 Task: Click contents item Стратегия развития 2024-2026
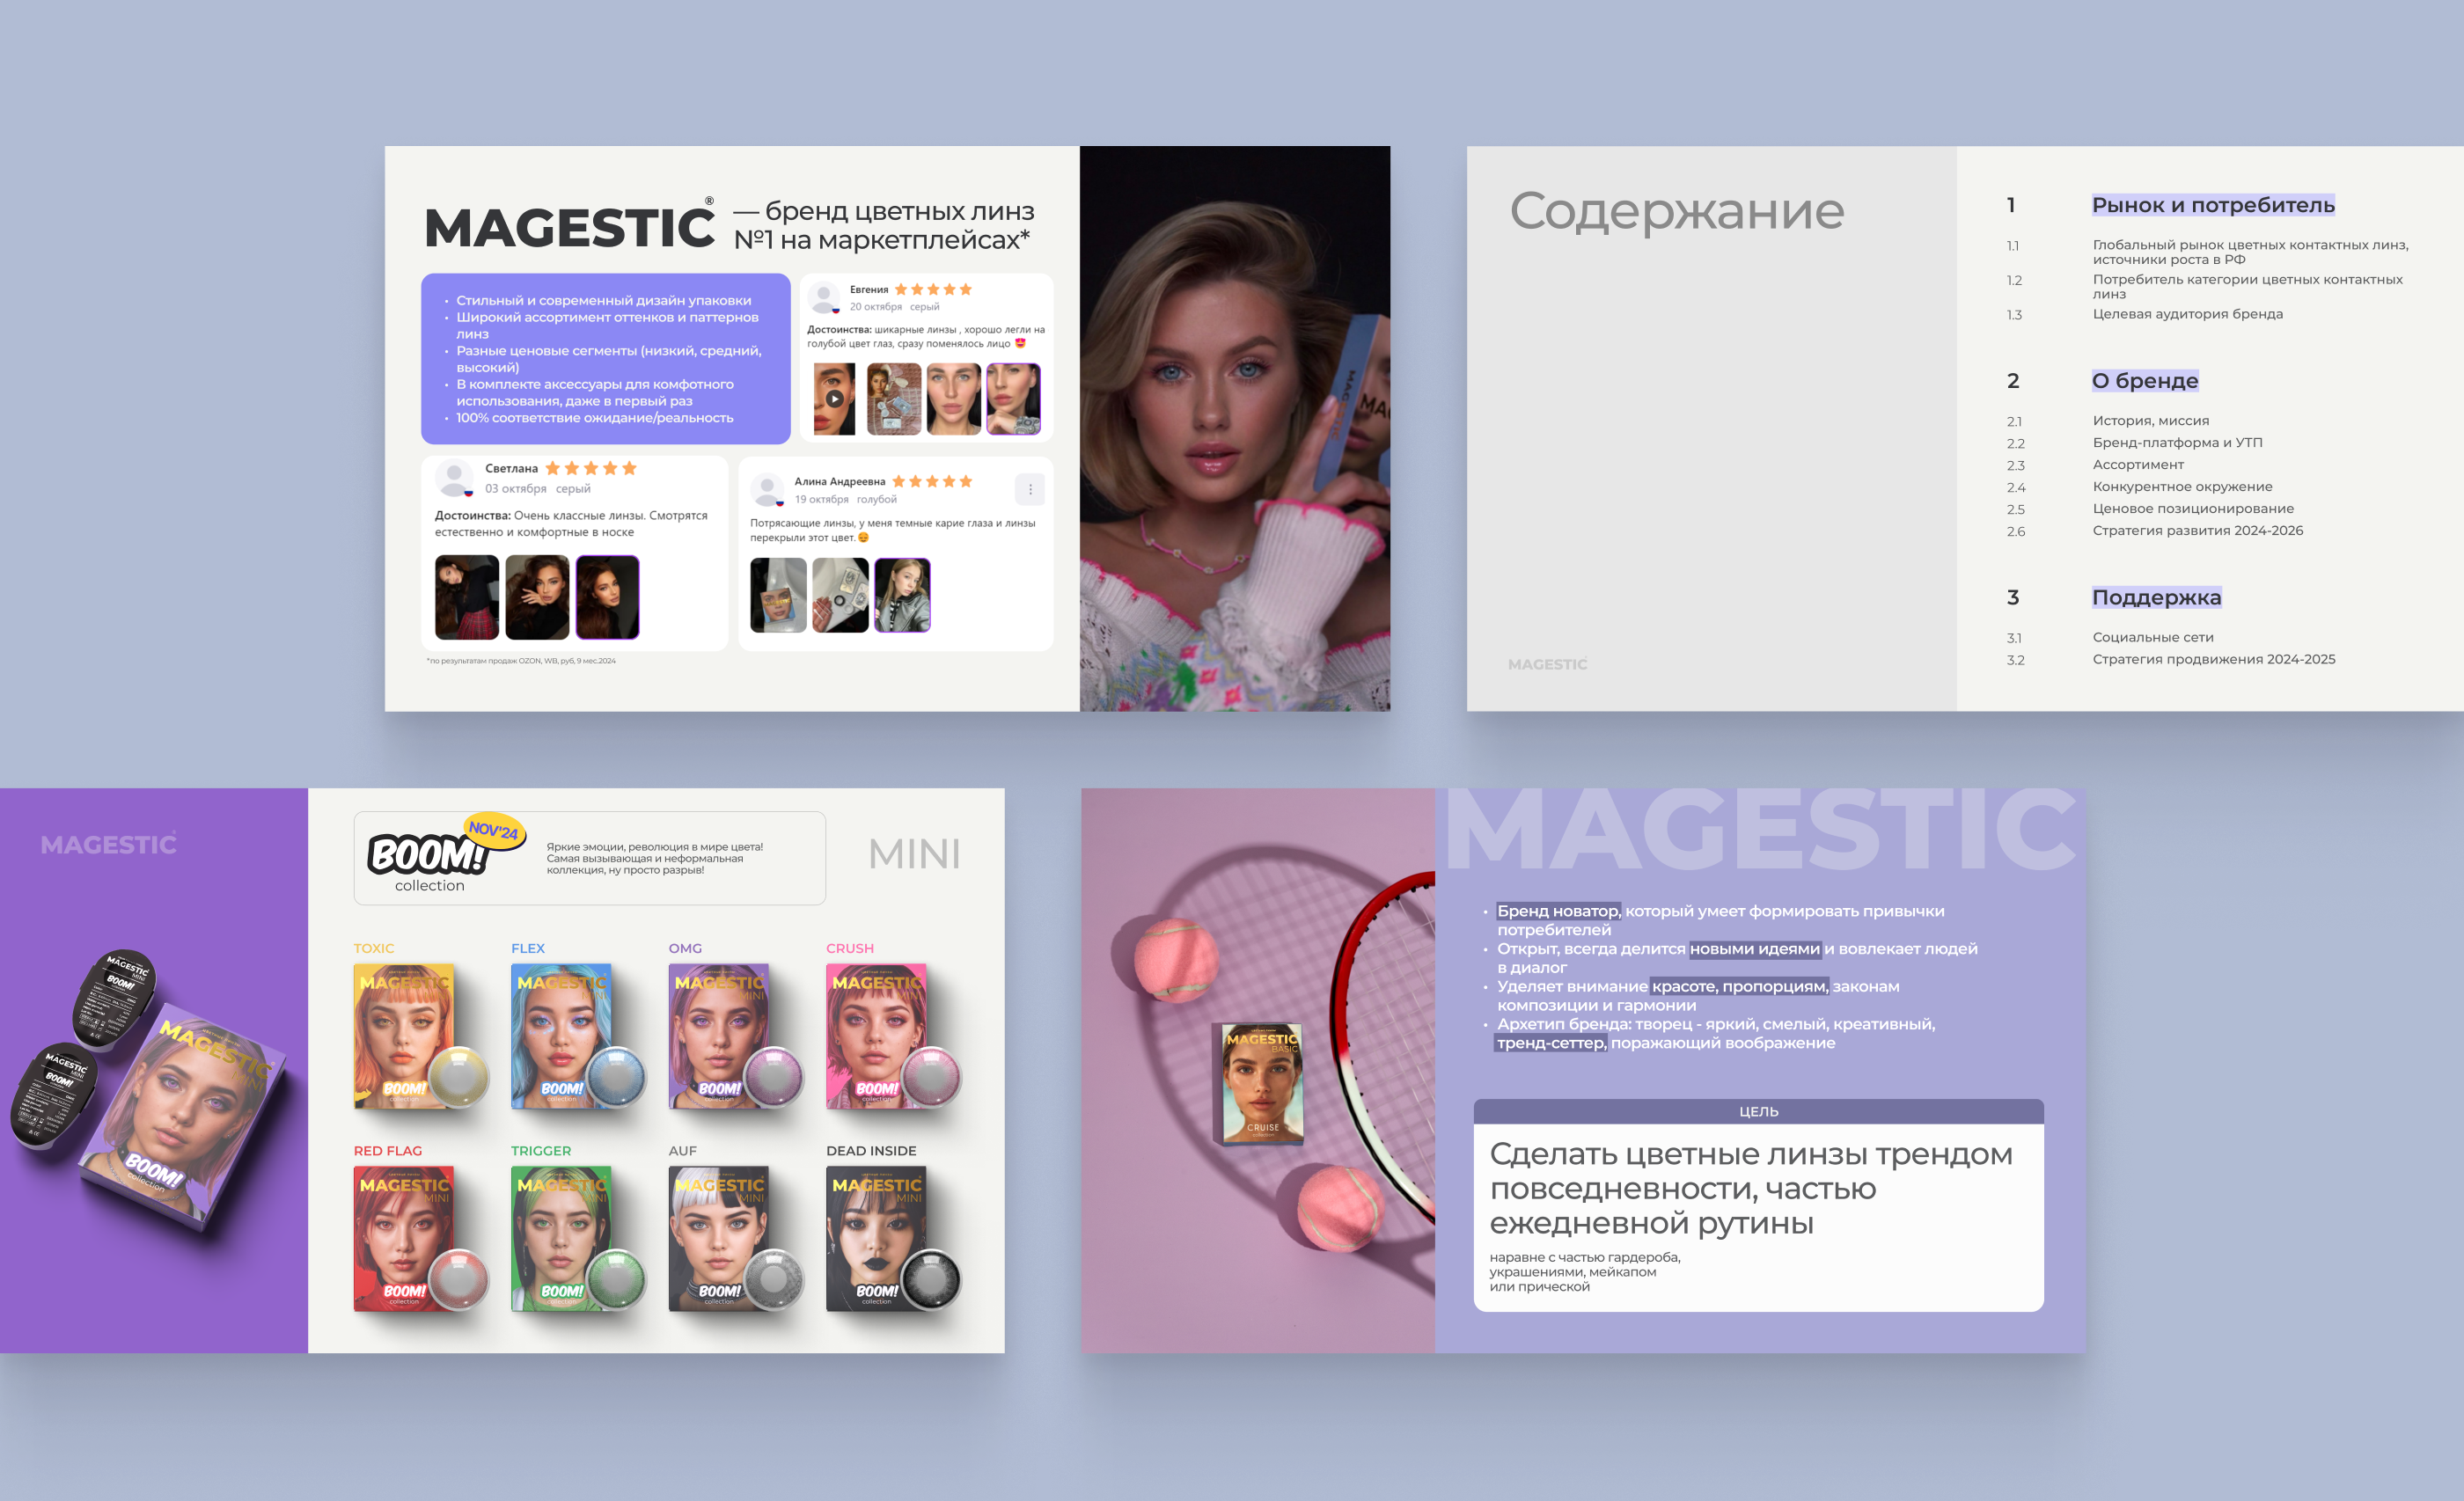tap(2197, 531)
